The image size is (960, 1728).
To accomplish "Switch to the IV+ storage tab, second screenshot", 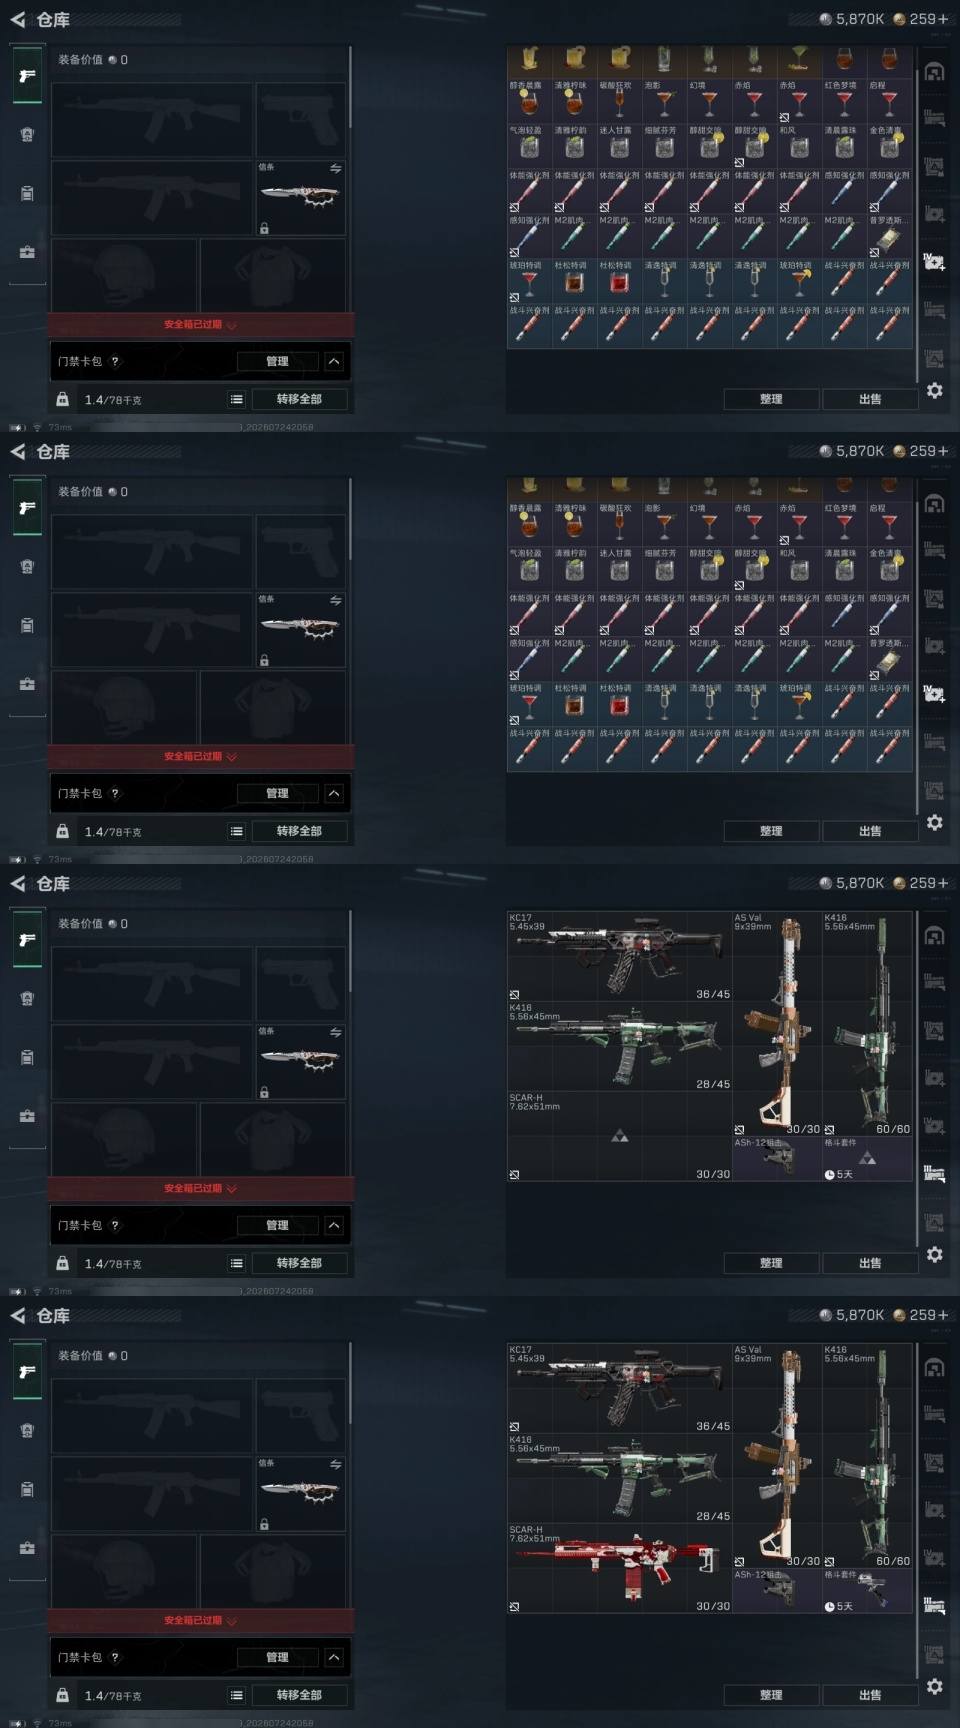I will [x=934, y=693].
